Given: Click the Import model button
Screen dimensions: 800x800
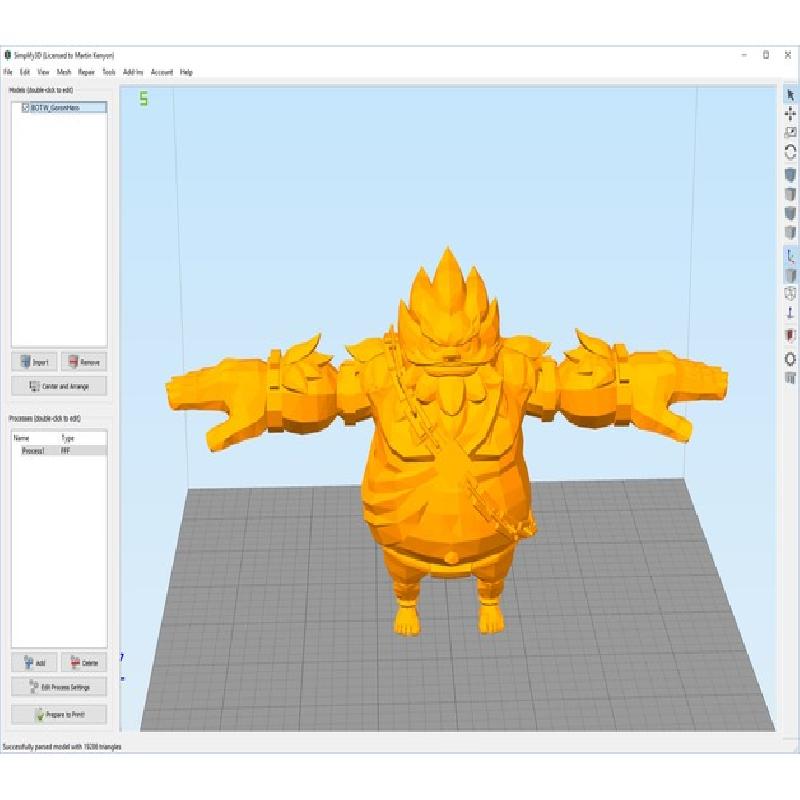Looking at the screenshot, I should [x=34, y=362].
